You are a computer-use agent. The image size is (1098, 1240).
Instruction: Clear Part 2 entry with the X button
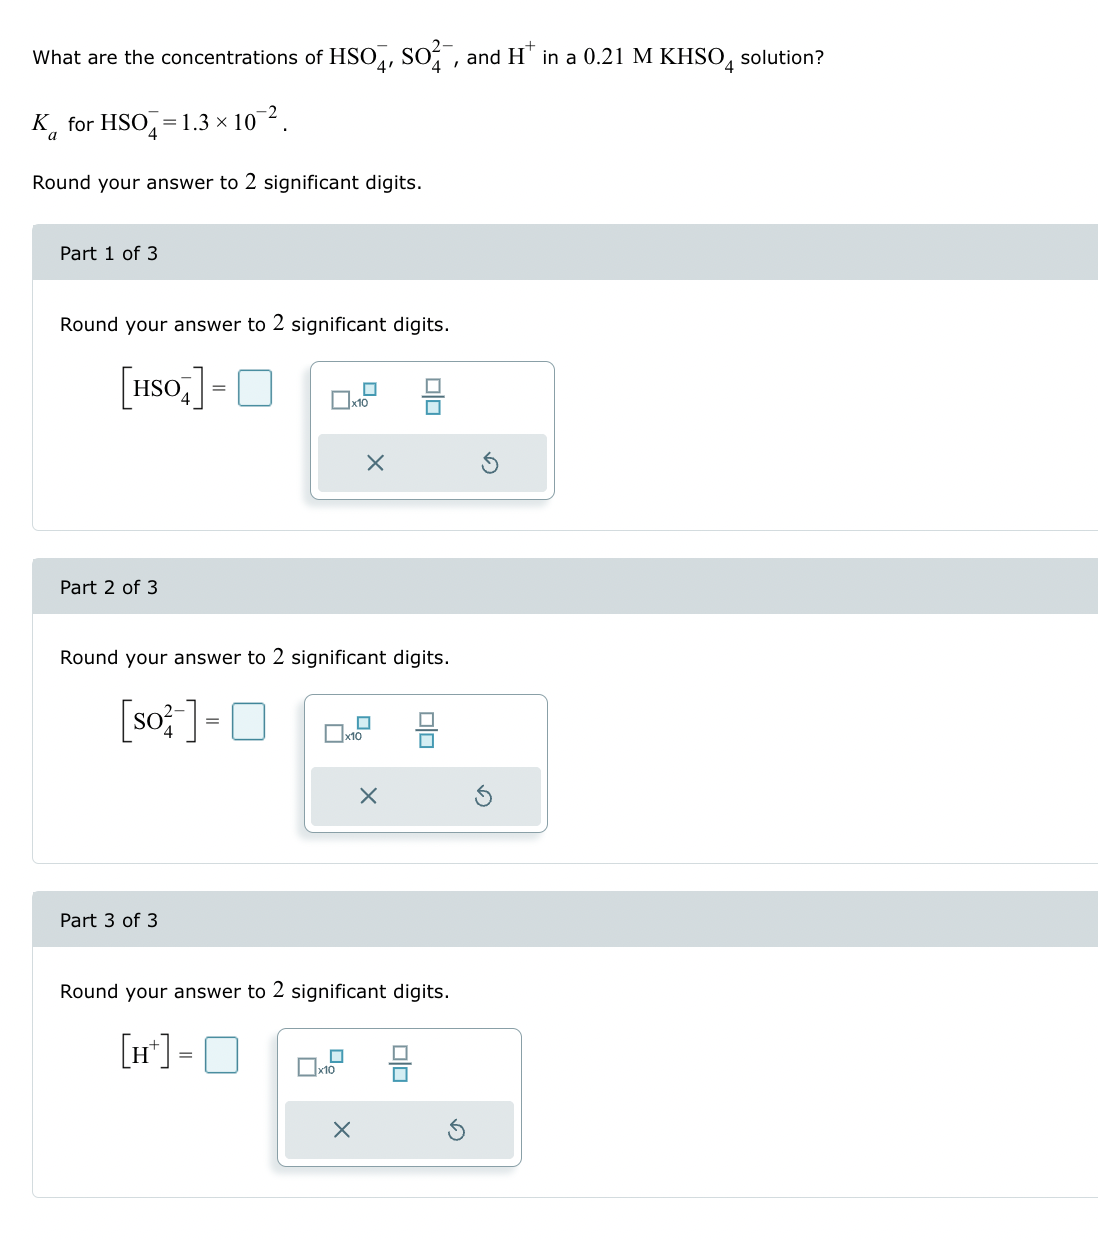tap(368, 796)
